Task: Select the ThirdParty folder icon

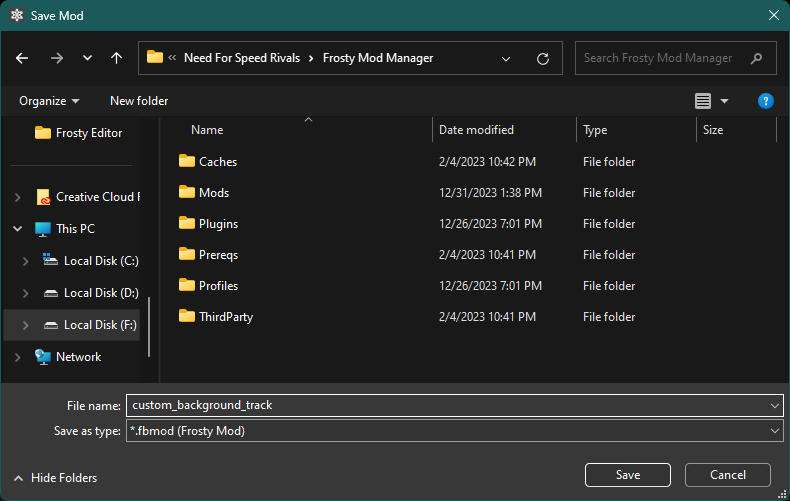Action: click(187, 316)
